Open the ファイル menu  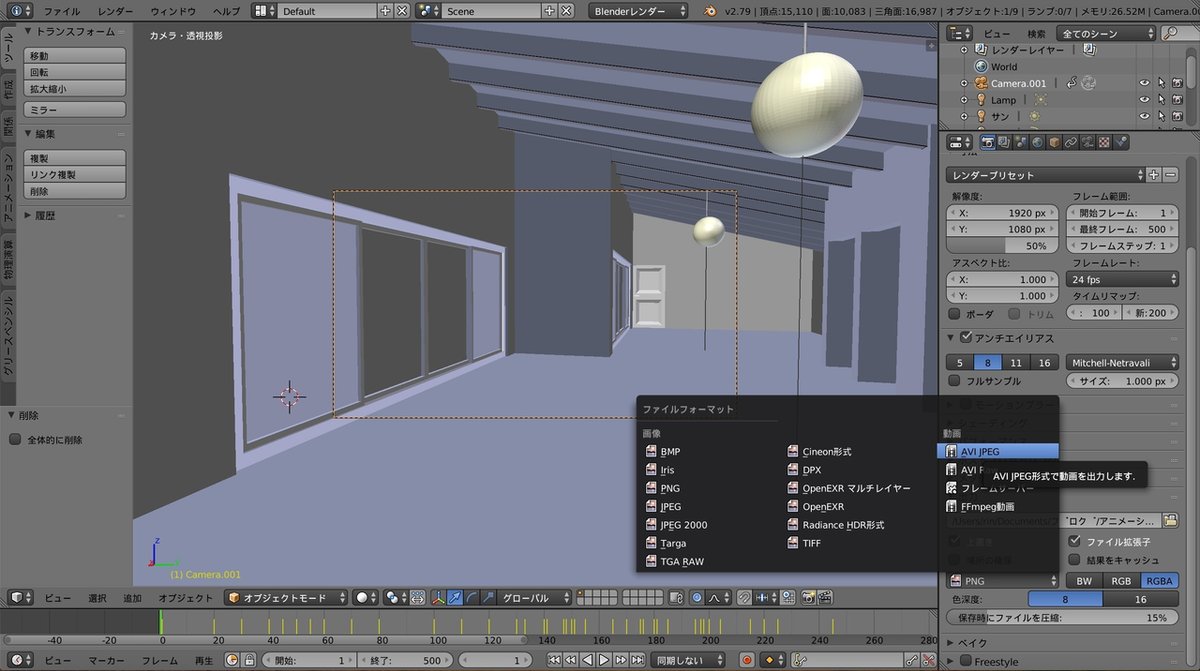(x=62, y=11)
